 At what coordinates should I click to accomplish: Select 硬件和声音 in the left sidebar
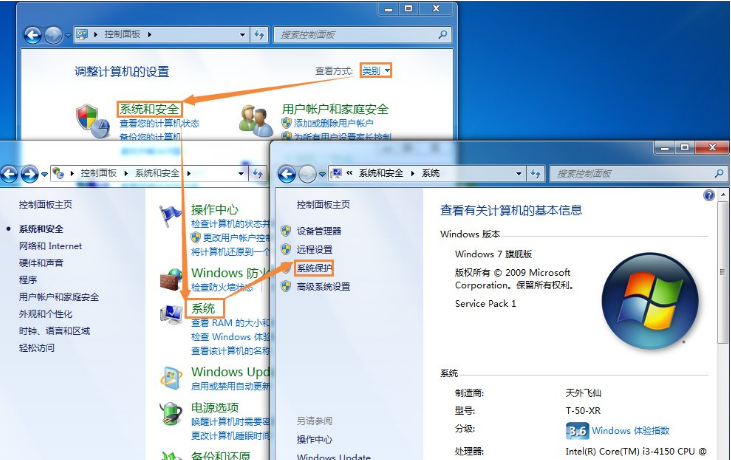41,263
